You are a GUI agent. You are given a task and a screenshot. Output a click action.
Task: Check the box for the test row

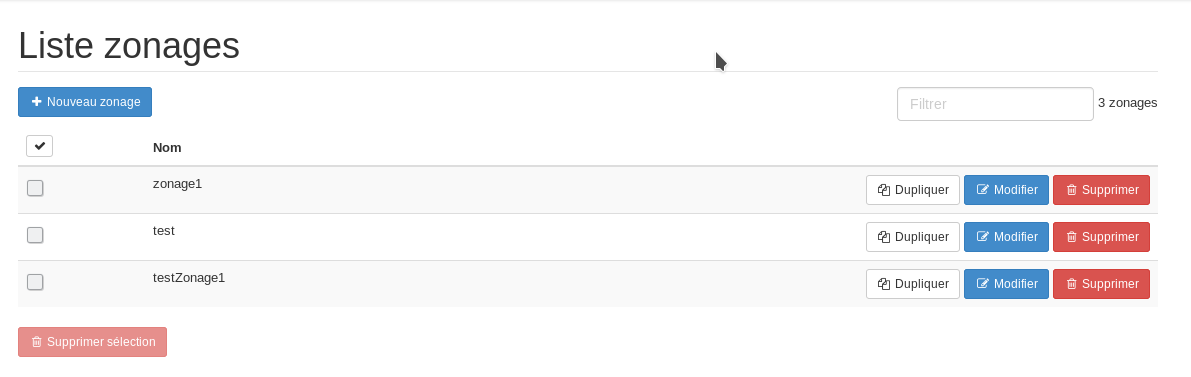click(x=35, y=235)
